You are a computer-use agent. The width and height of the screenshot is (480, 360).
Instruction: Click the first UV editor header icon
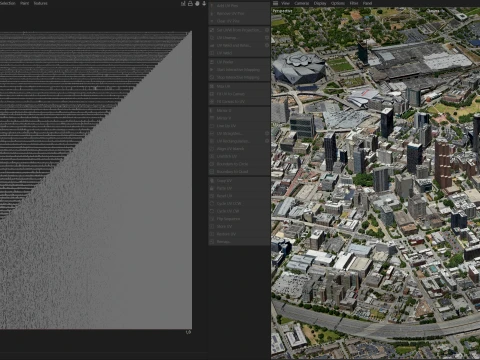[183, 3]
